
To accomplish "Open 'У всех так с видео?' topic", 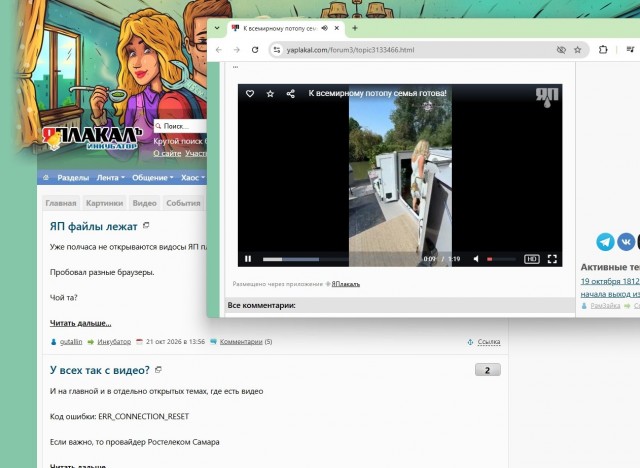I will click(100, 370).
